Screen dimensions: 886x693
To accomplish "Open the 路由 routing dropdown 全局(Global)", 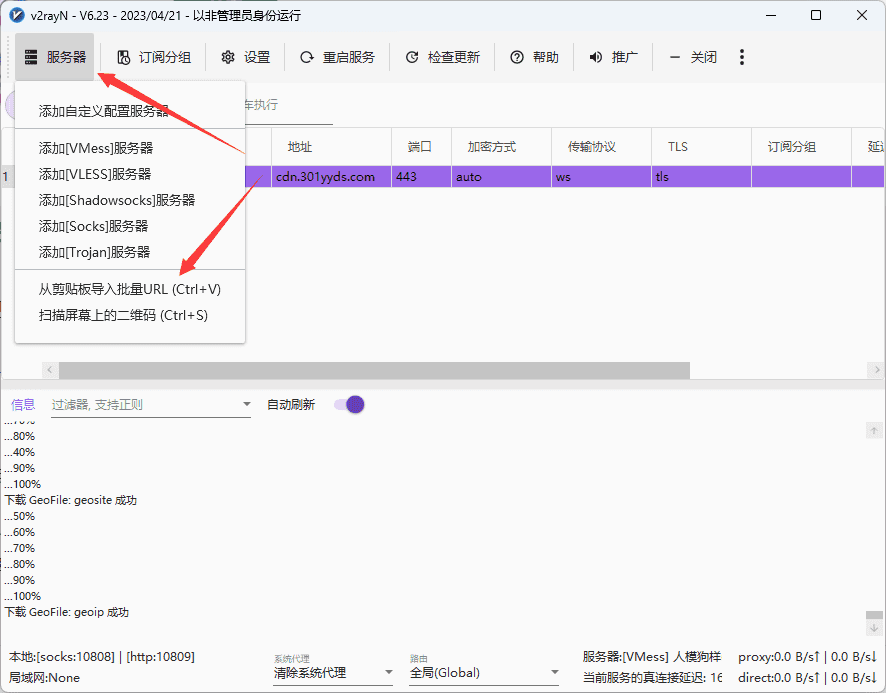I will tap(484, 673).
